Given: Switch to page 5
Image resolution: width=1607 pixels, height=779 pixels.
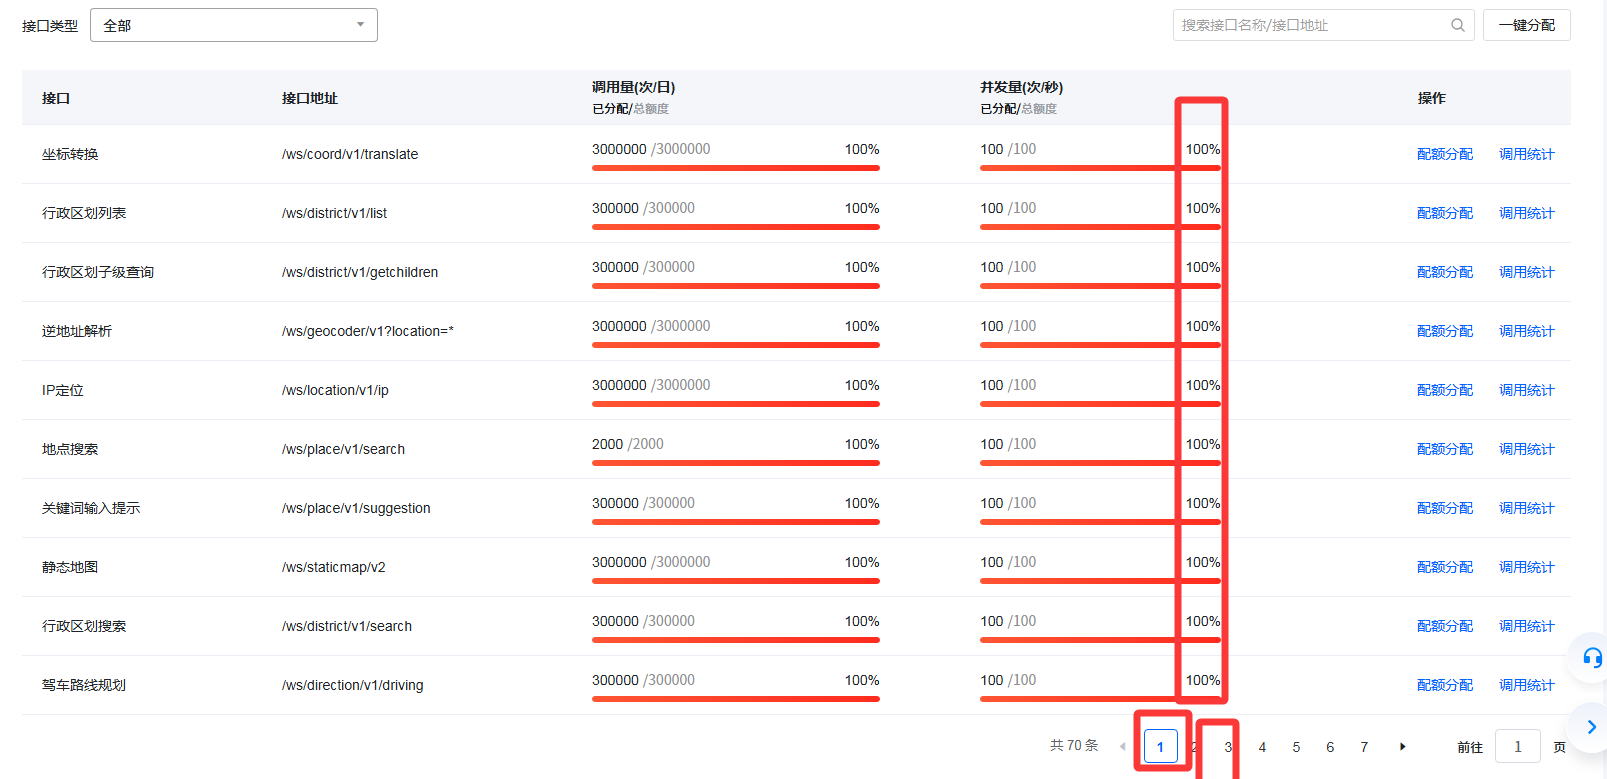Looking at the screenshot, I should coord(1296,747).
